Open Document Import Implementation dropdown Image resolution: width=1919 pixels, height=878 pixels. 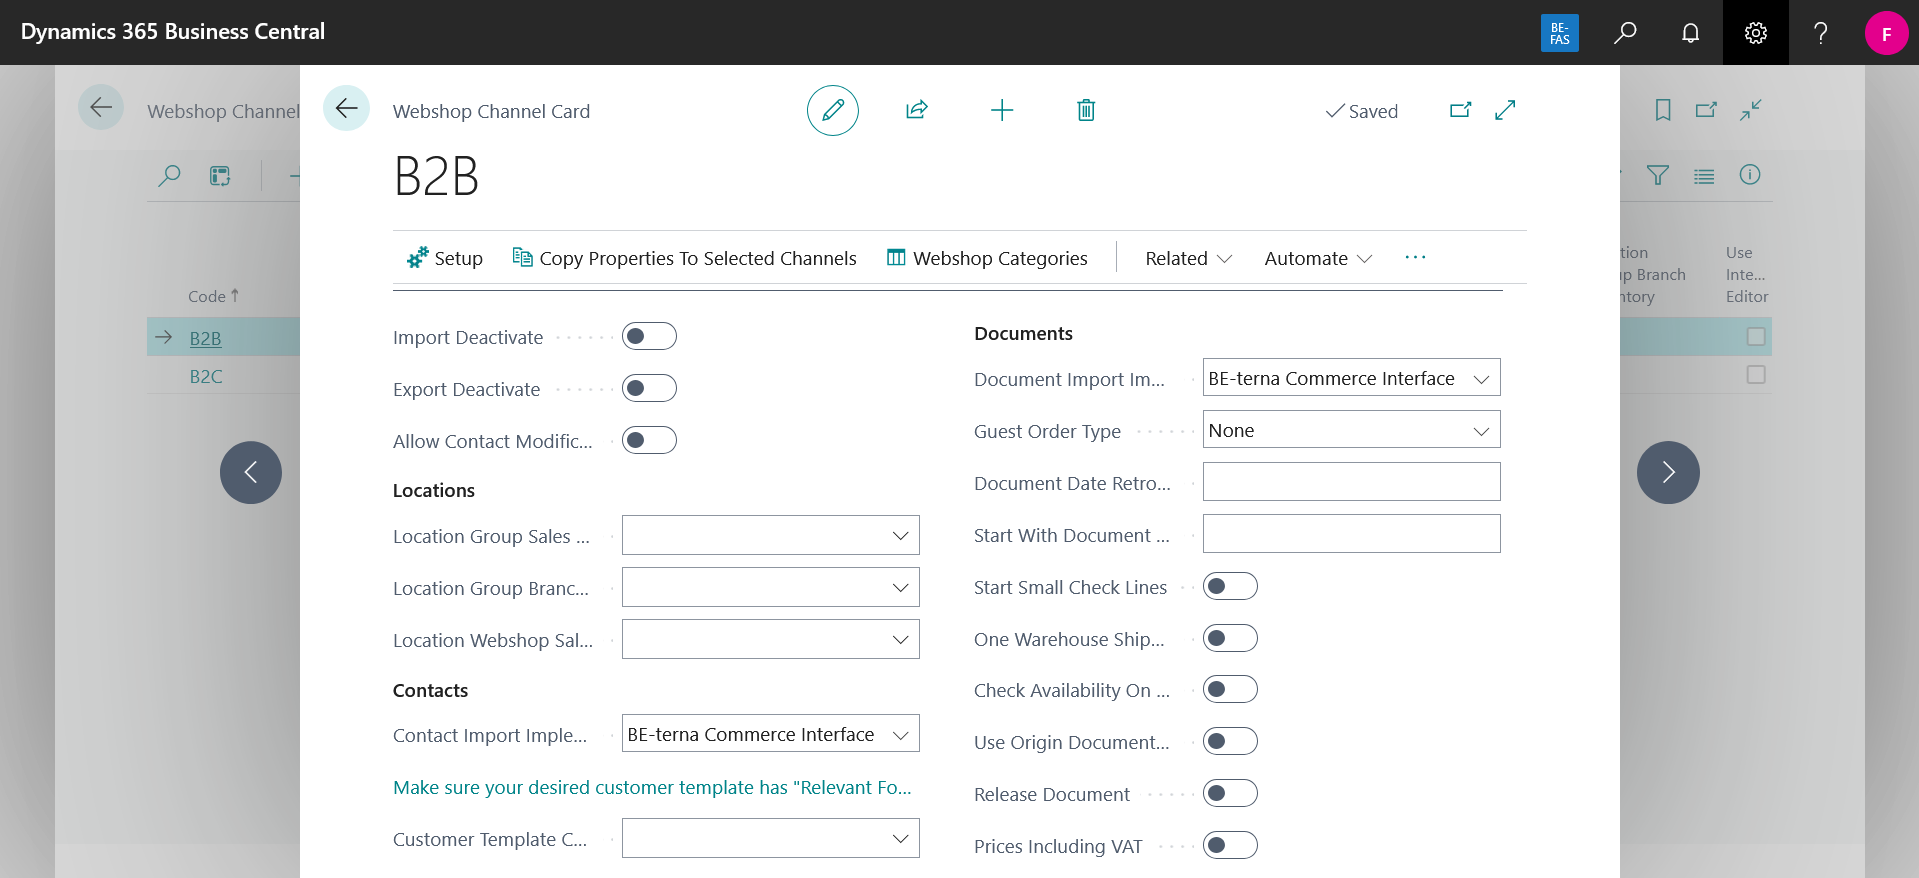tap(1481, 379)
